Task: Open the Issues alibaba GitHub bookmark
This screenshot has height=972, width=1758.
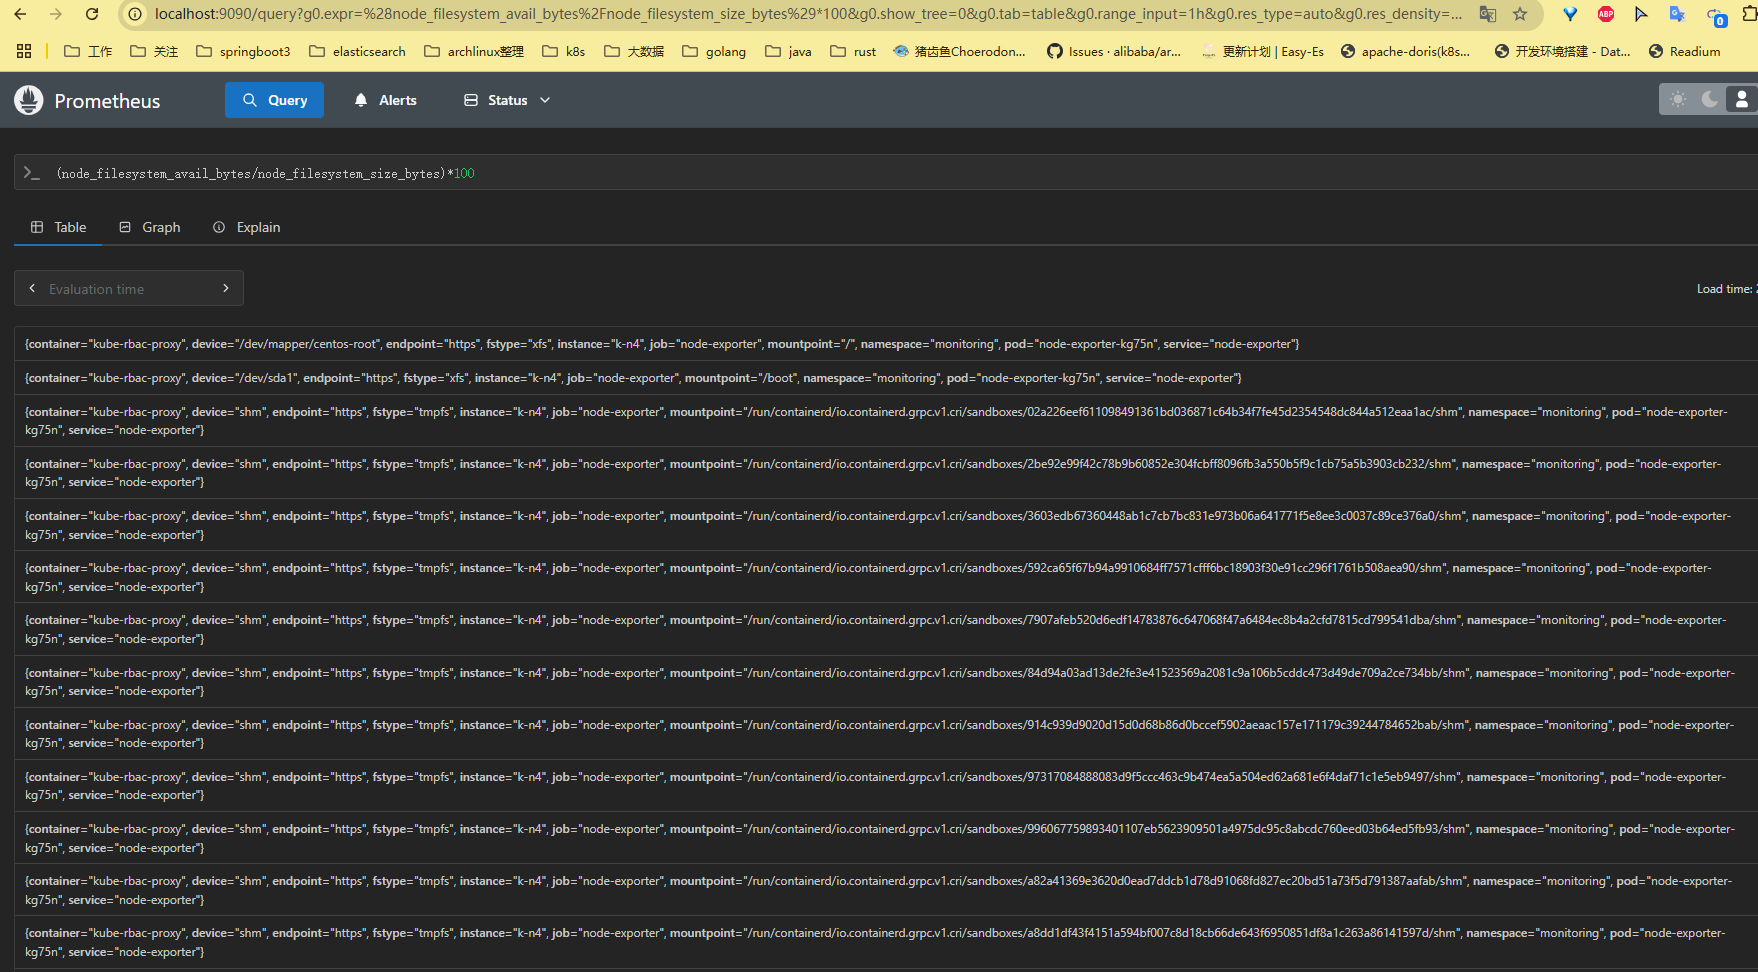Action: click(x=1114, y=51)
